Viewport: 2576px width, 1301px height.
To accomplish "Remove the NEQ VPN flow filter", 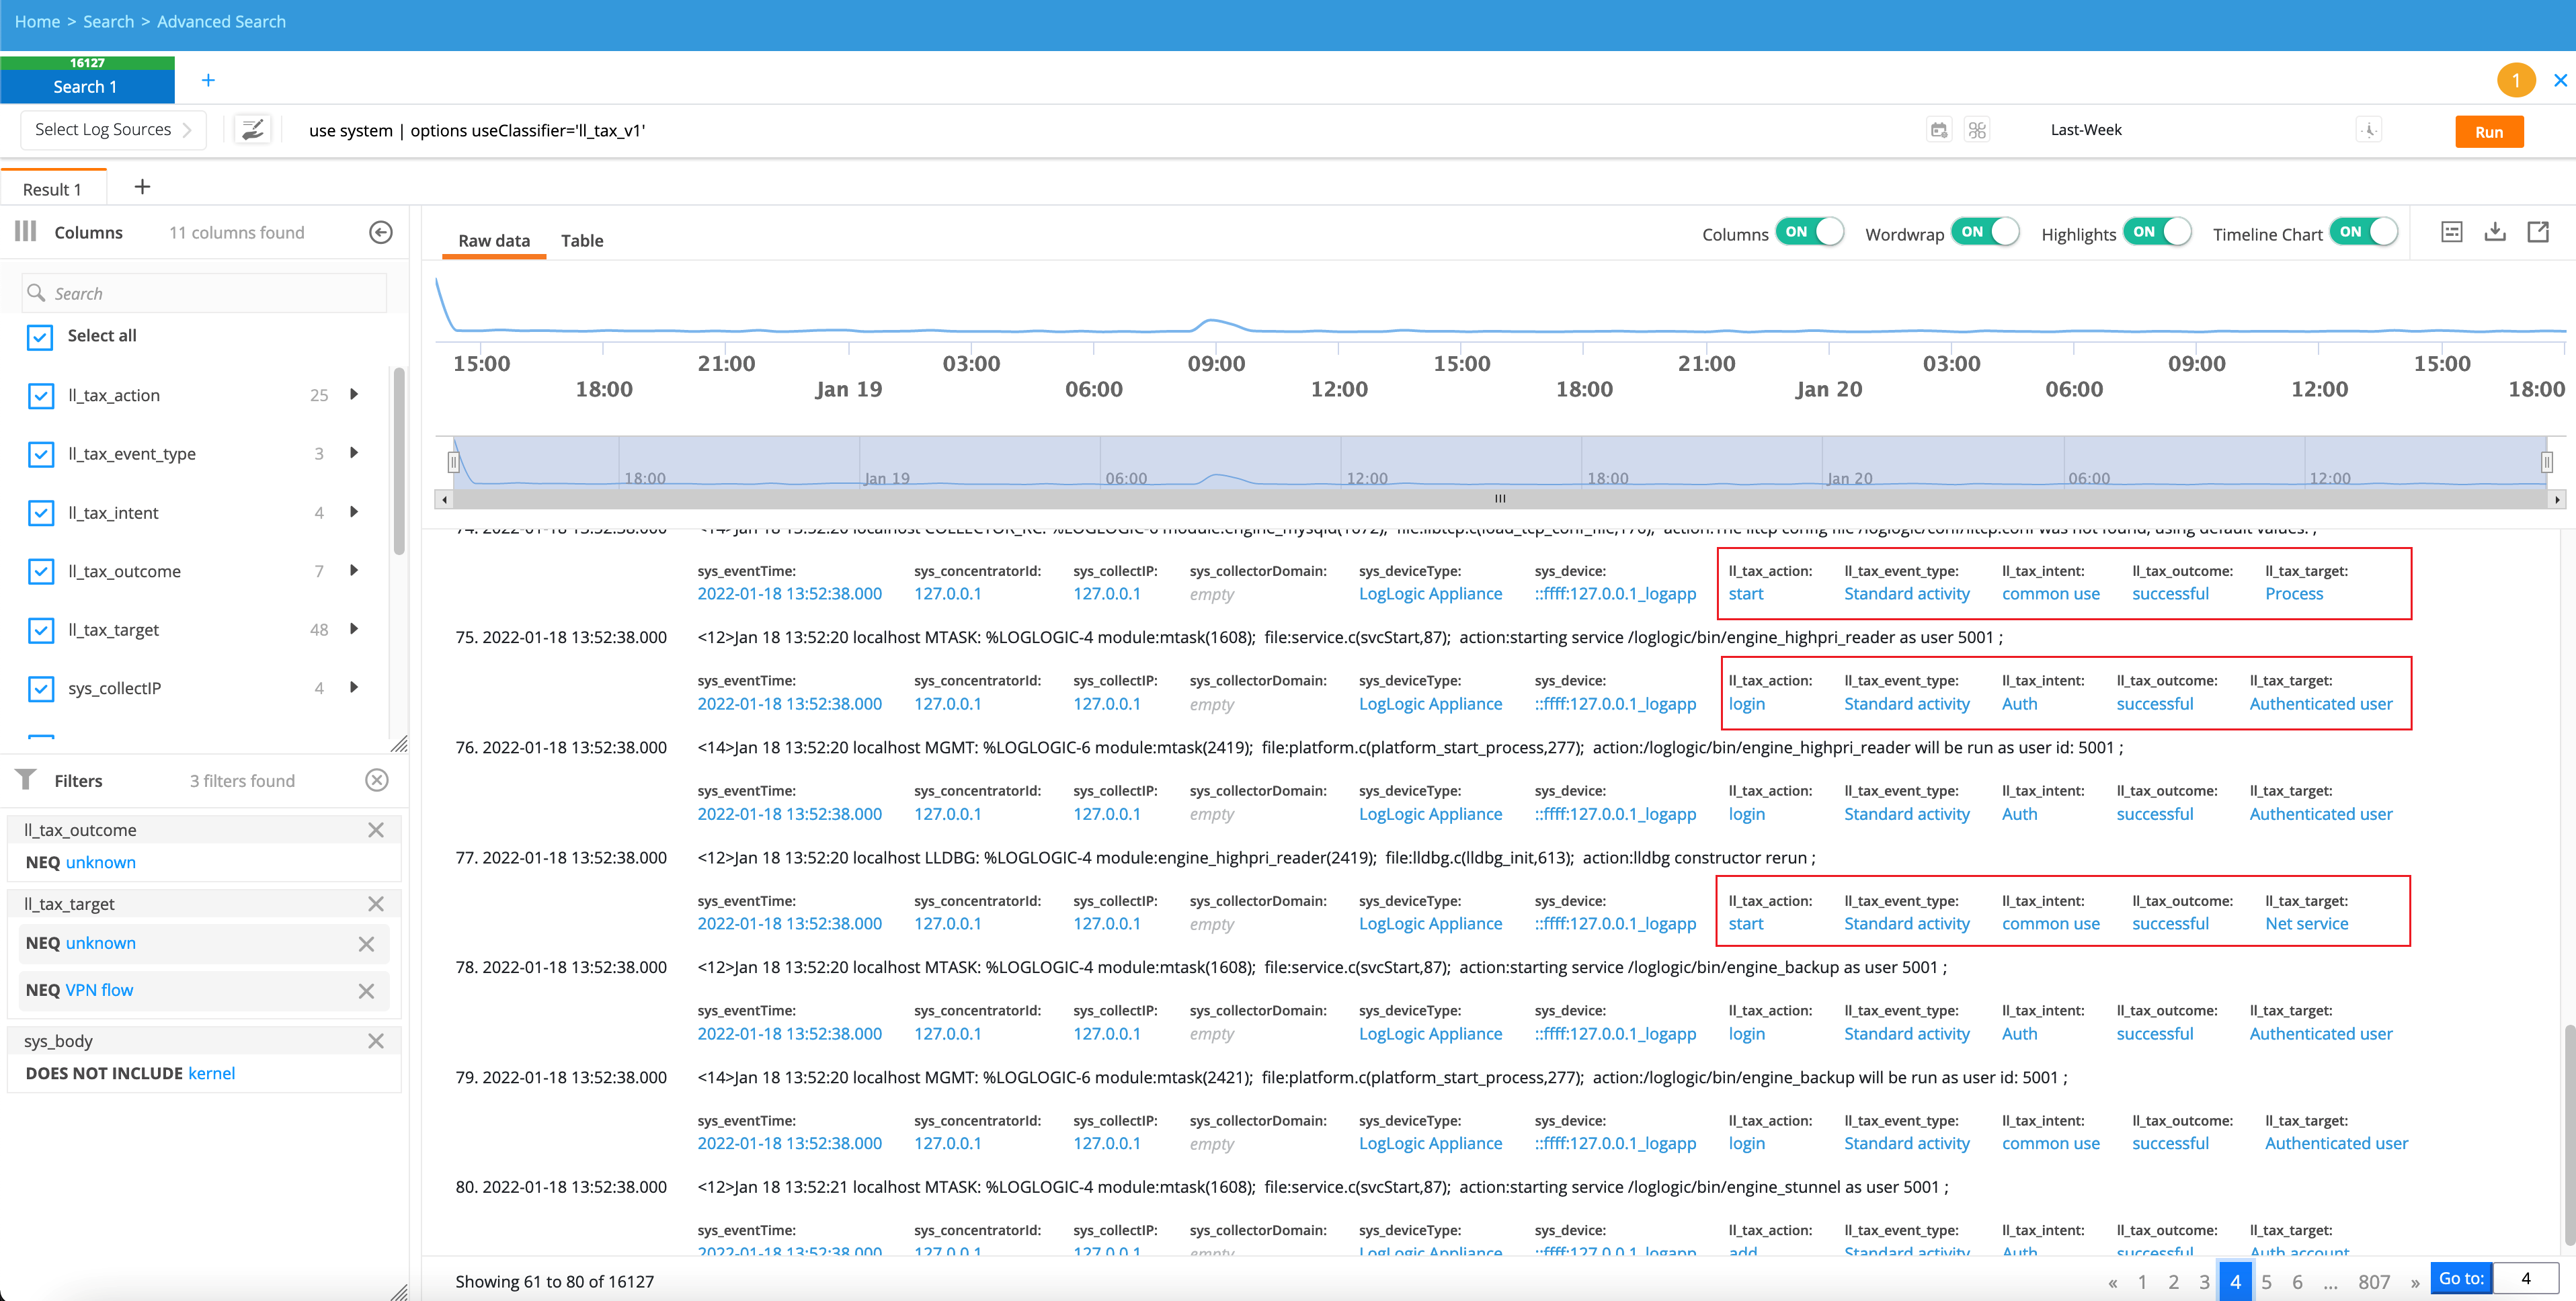I will (x=366, y=990).
